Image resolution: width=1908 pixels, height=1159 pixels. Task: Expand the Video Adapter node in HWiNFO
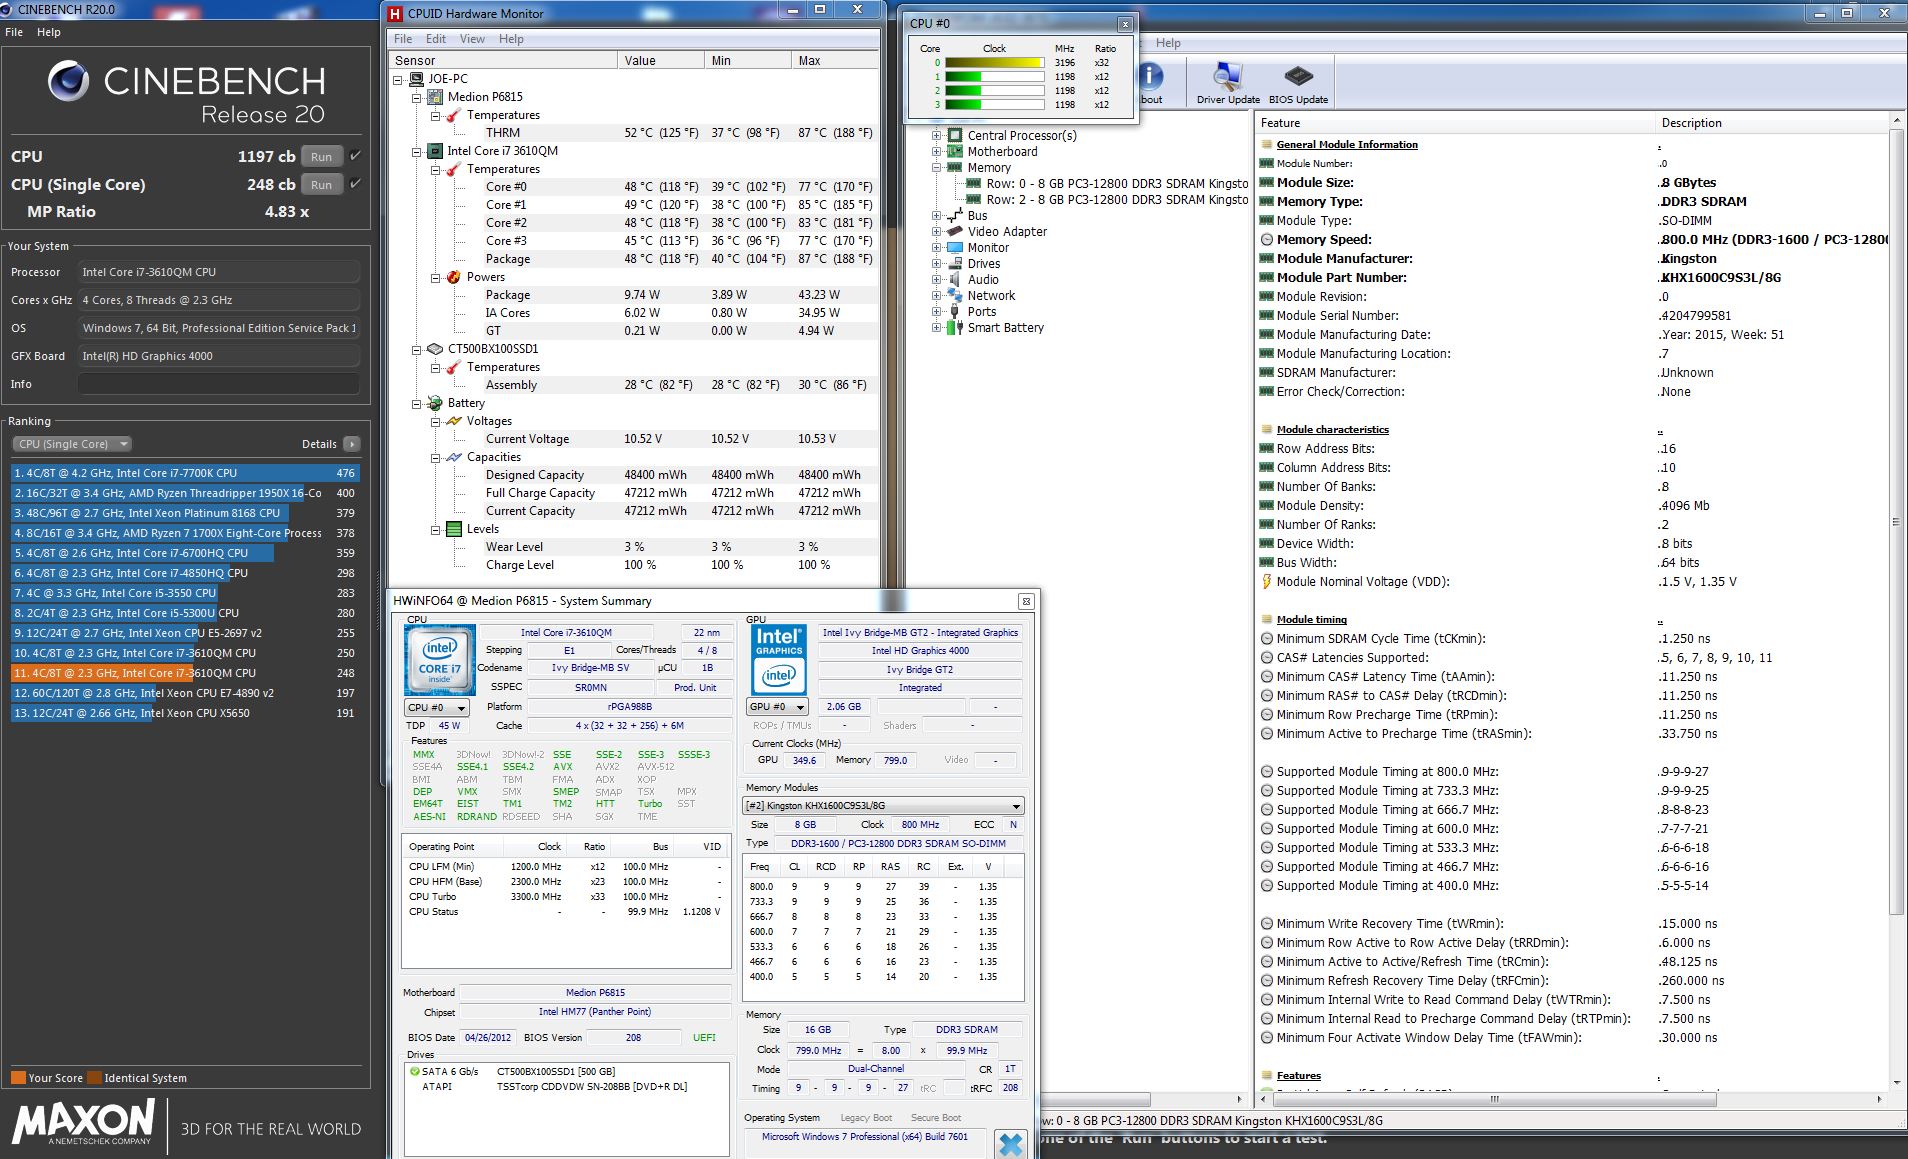[x=937, y=231]
